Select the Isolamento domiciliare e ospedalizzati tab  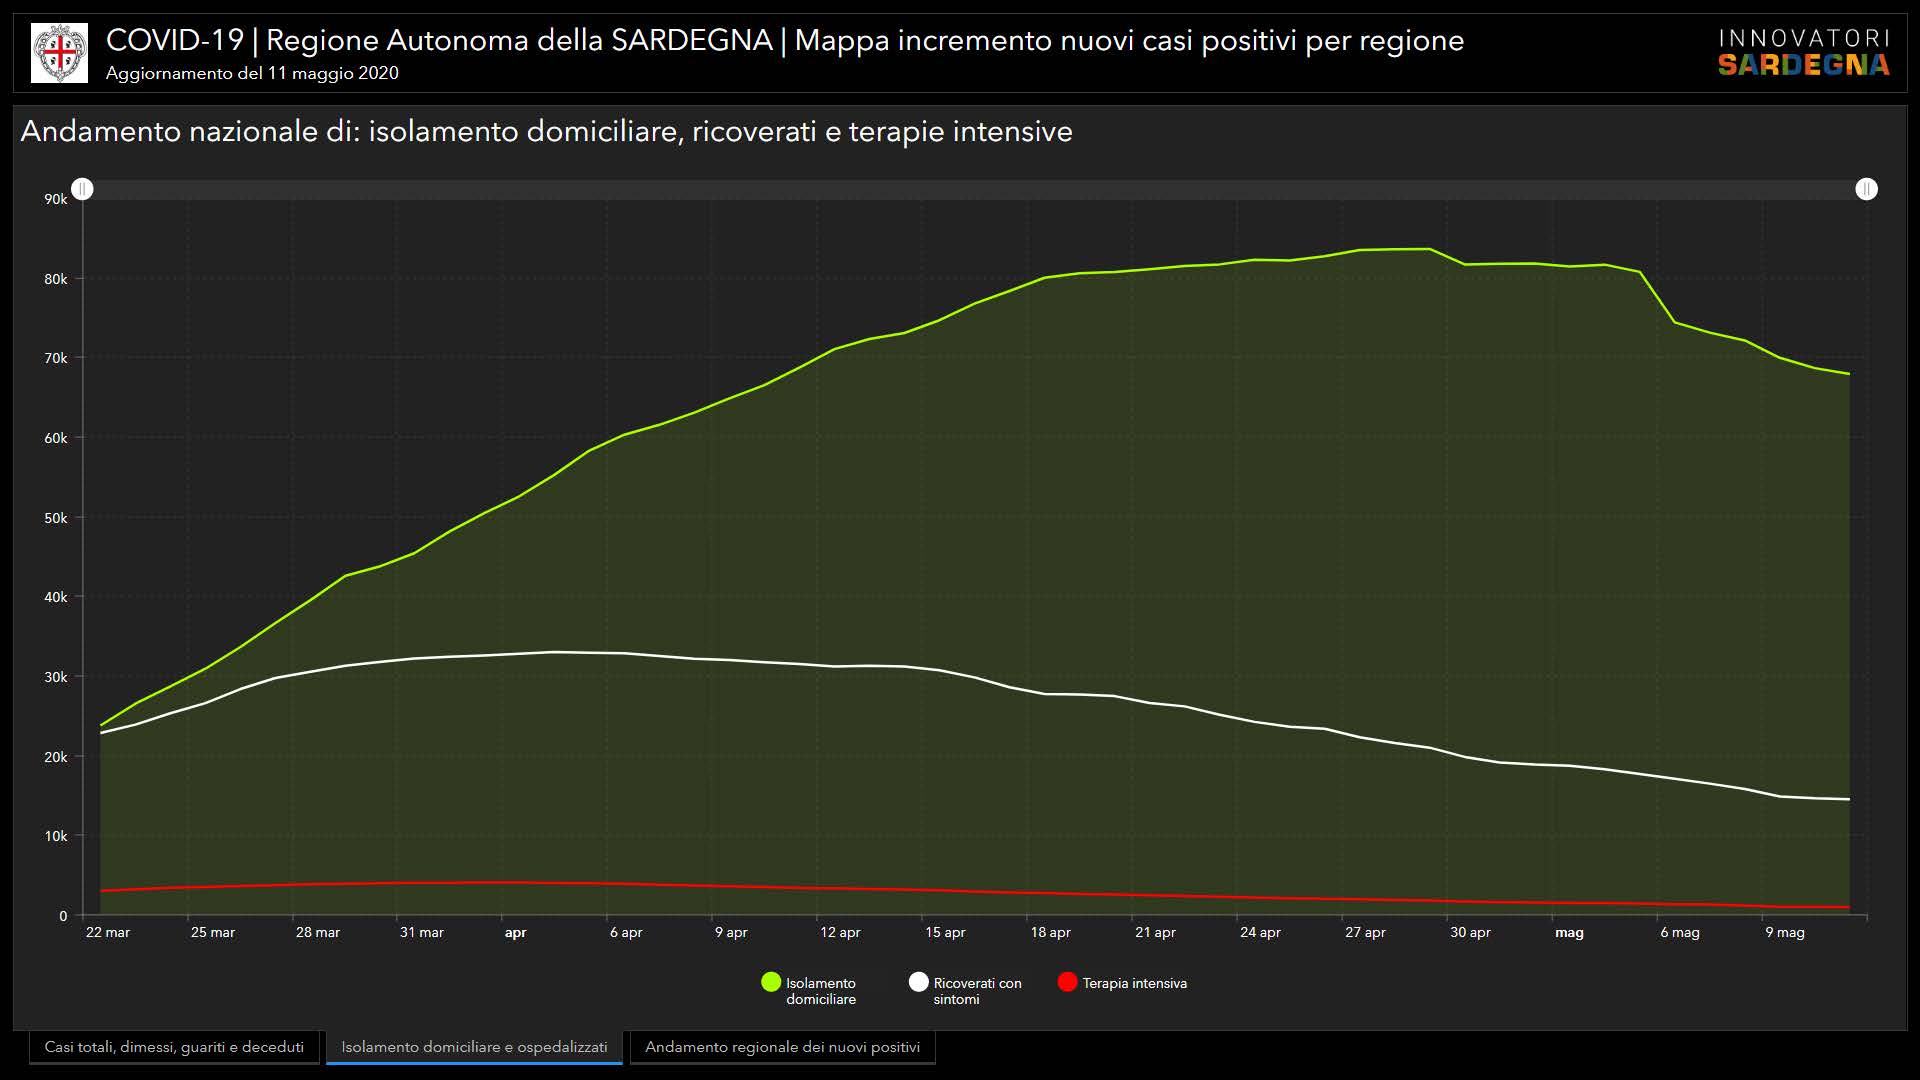474,1047
